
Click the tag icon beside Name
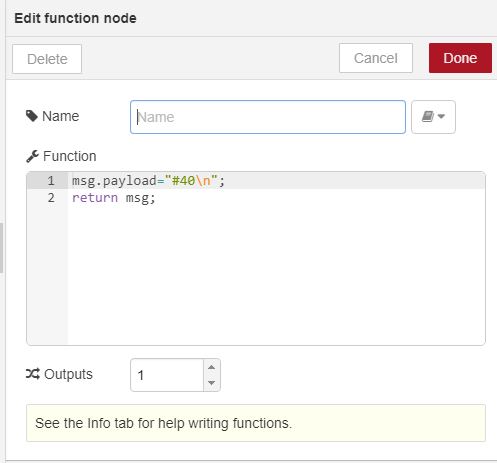click(x=32, y=116)
